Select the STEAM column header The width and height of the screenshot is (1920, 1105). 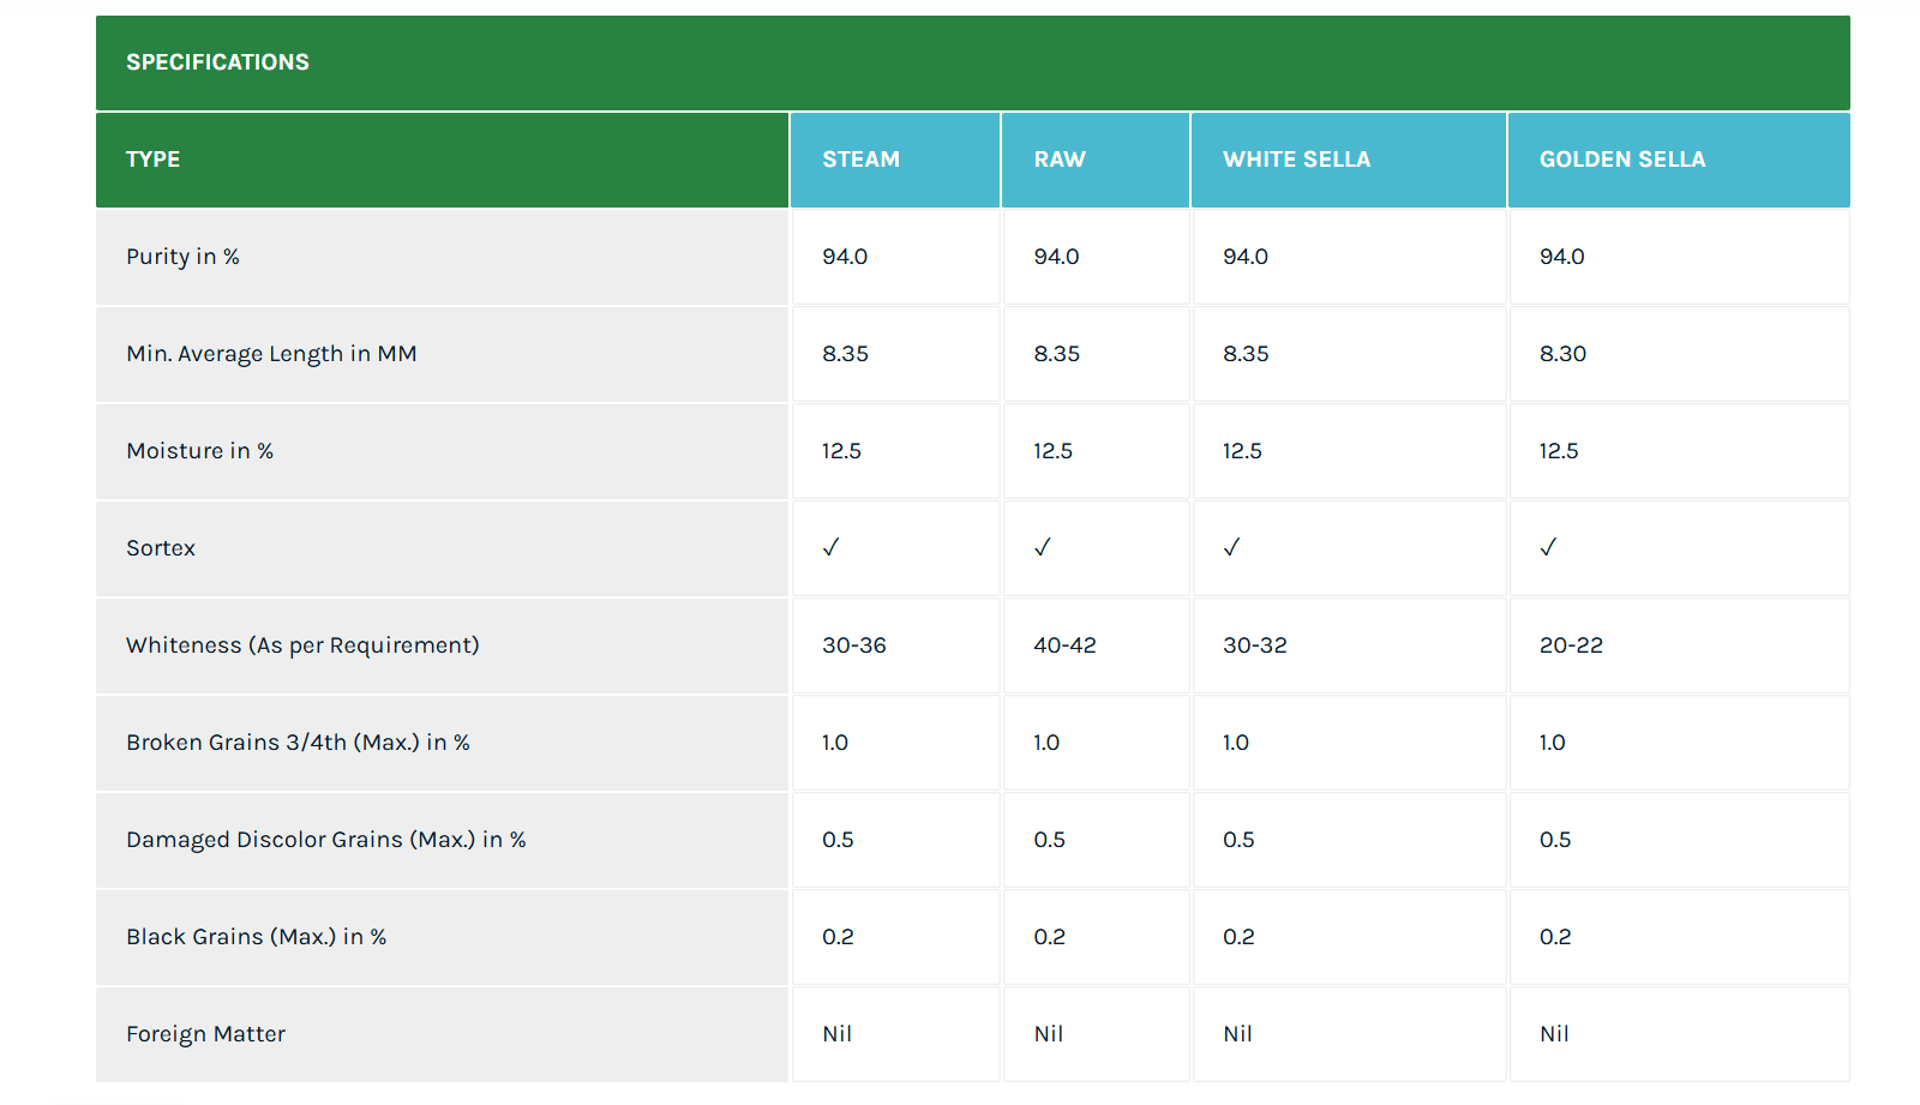[895, 160]
